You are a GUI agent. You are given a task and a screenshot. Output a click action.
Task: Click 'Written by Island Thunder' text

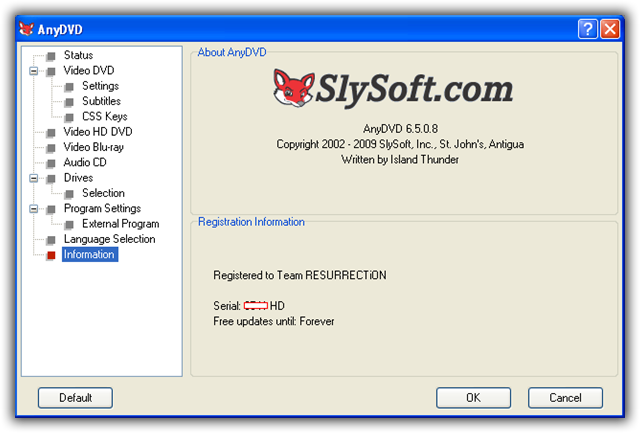(x=400, y=160)
